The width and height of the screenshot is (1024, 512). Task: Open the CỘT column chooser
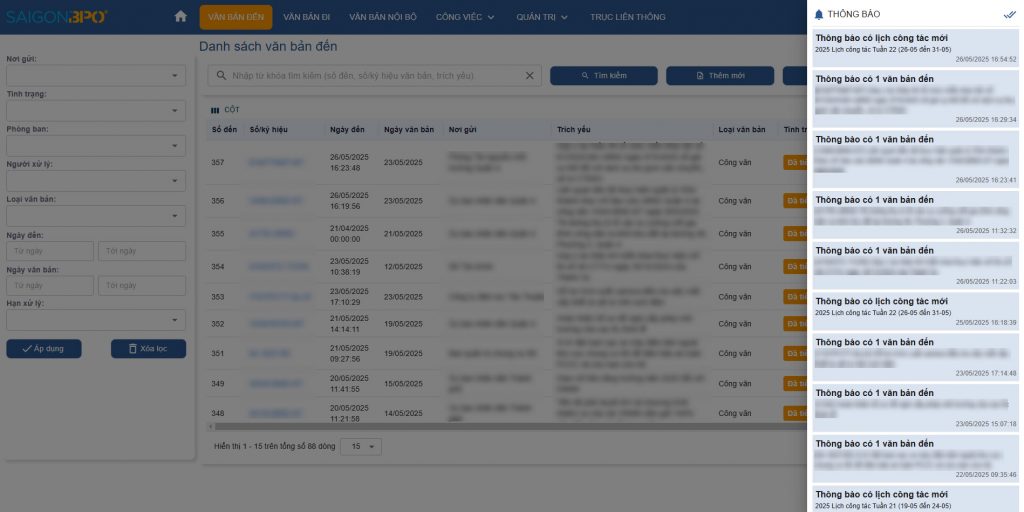(x=225, y=110)
